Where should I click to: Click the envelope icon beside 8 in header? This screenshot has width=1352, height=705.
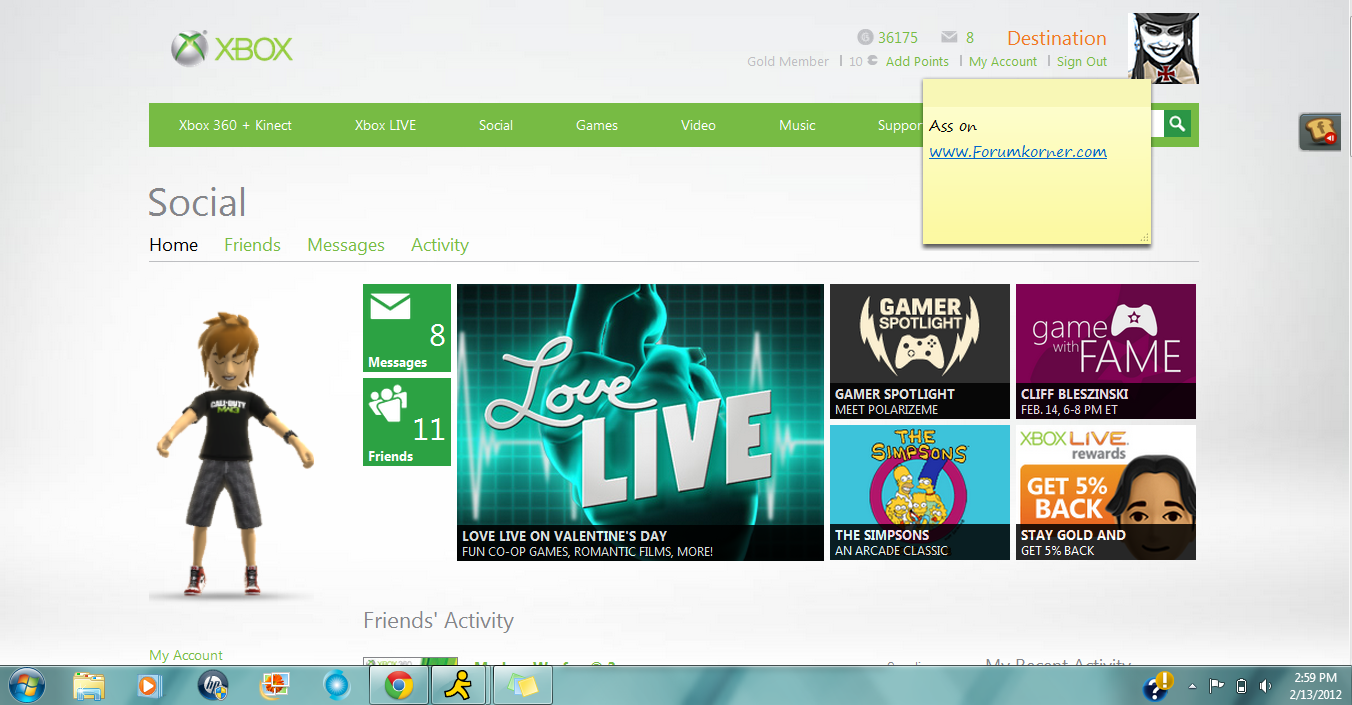949,38
